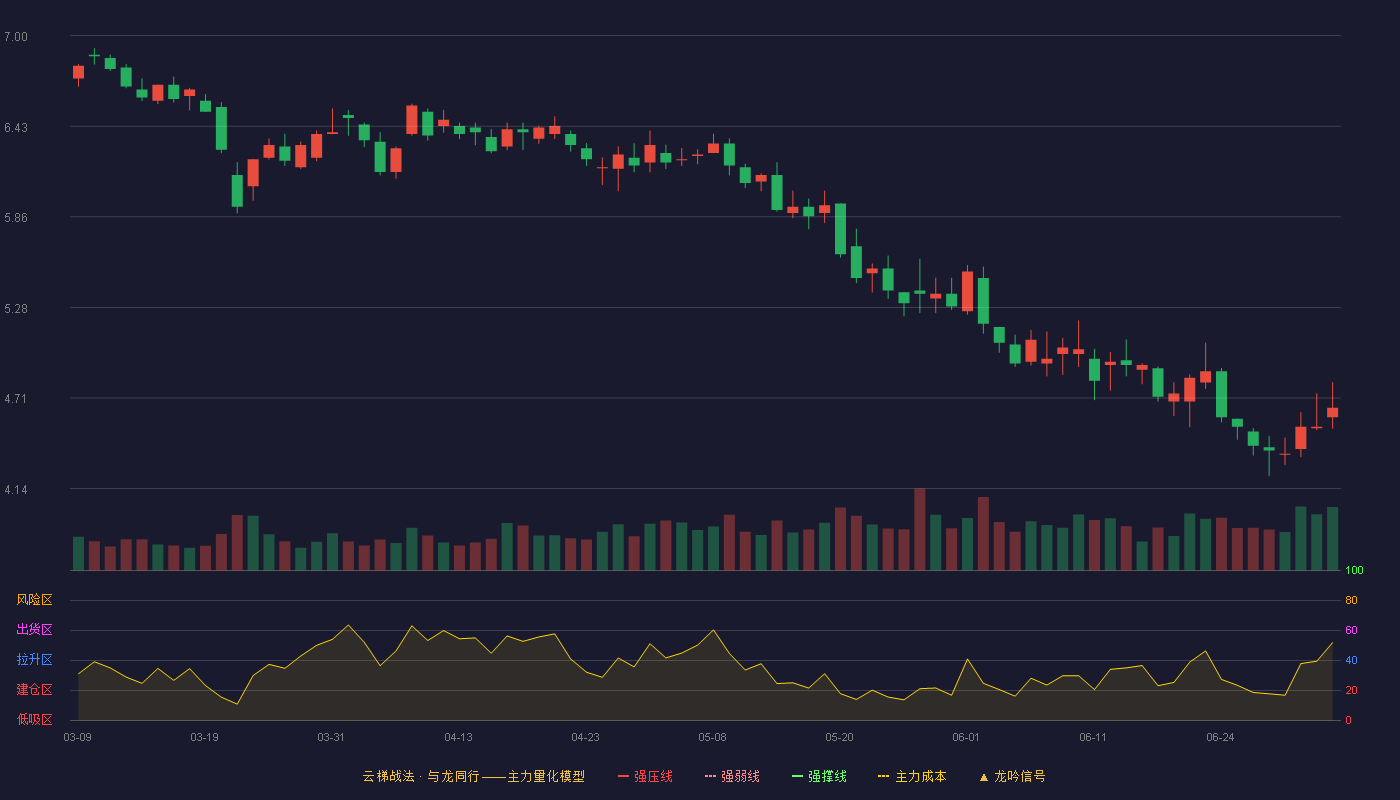Viewport: 1400px width, 800px height.
Task: Click the red 20 indicator scale value
Action: (1351, 691)
